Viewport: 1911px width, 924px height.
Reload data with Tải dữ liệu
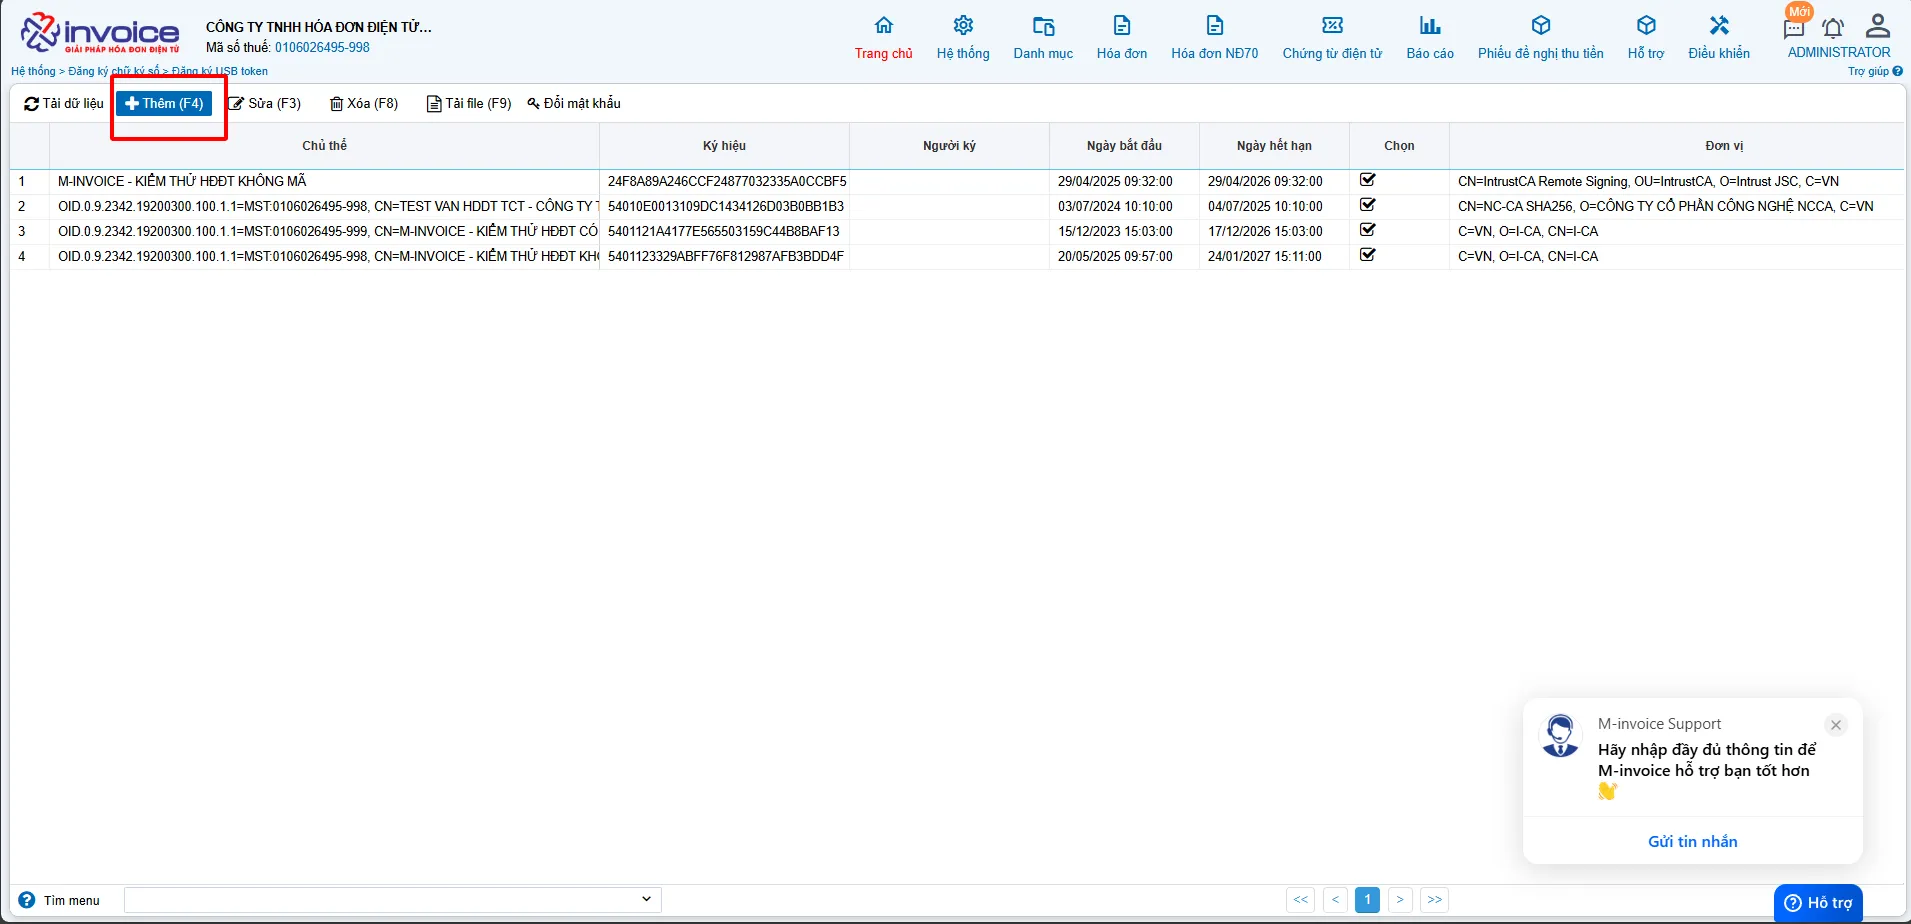pos(64,104)
